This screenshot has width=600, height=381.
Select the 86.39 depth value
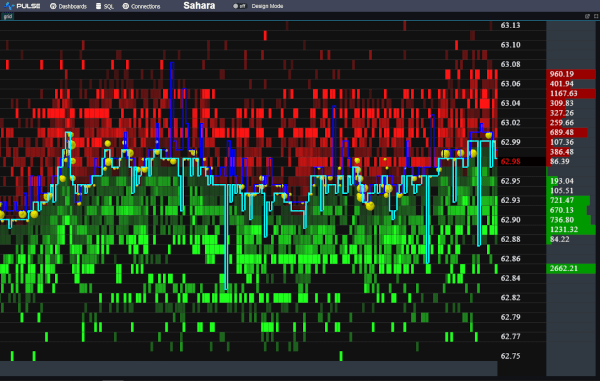coord(559,161)
